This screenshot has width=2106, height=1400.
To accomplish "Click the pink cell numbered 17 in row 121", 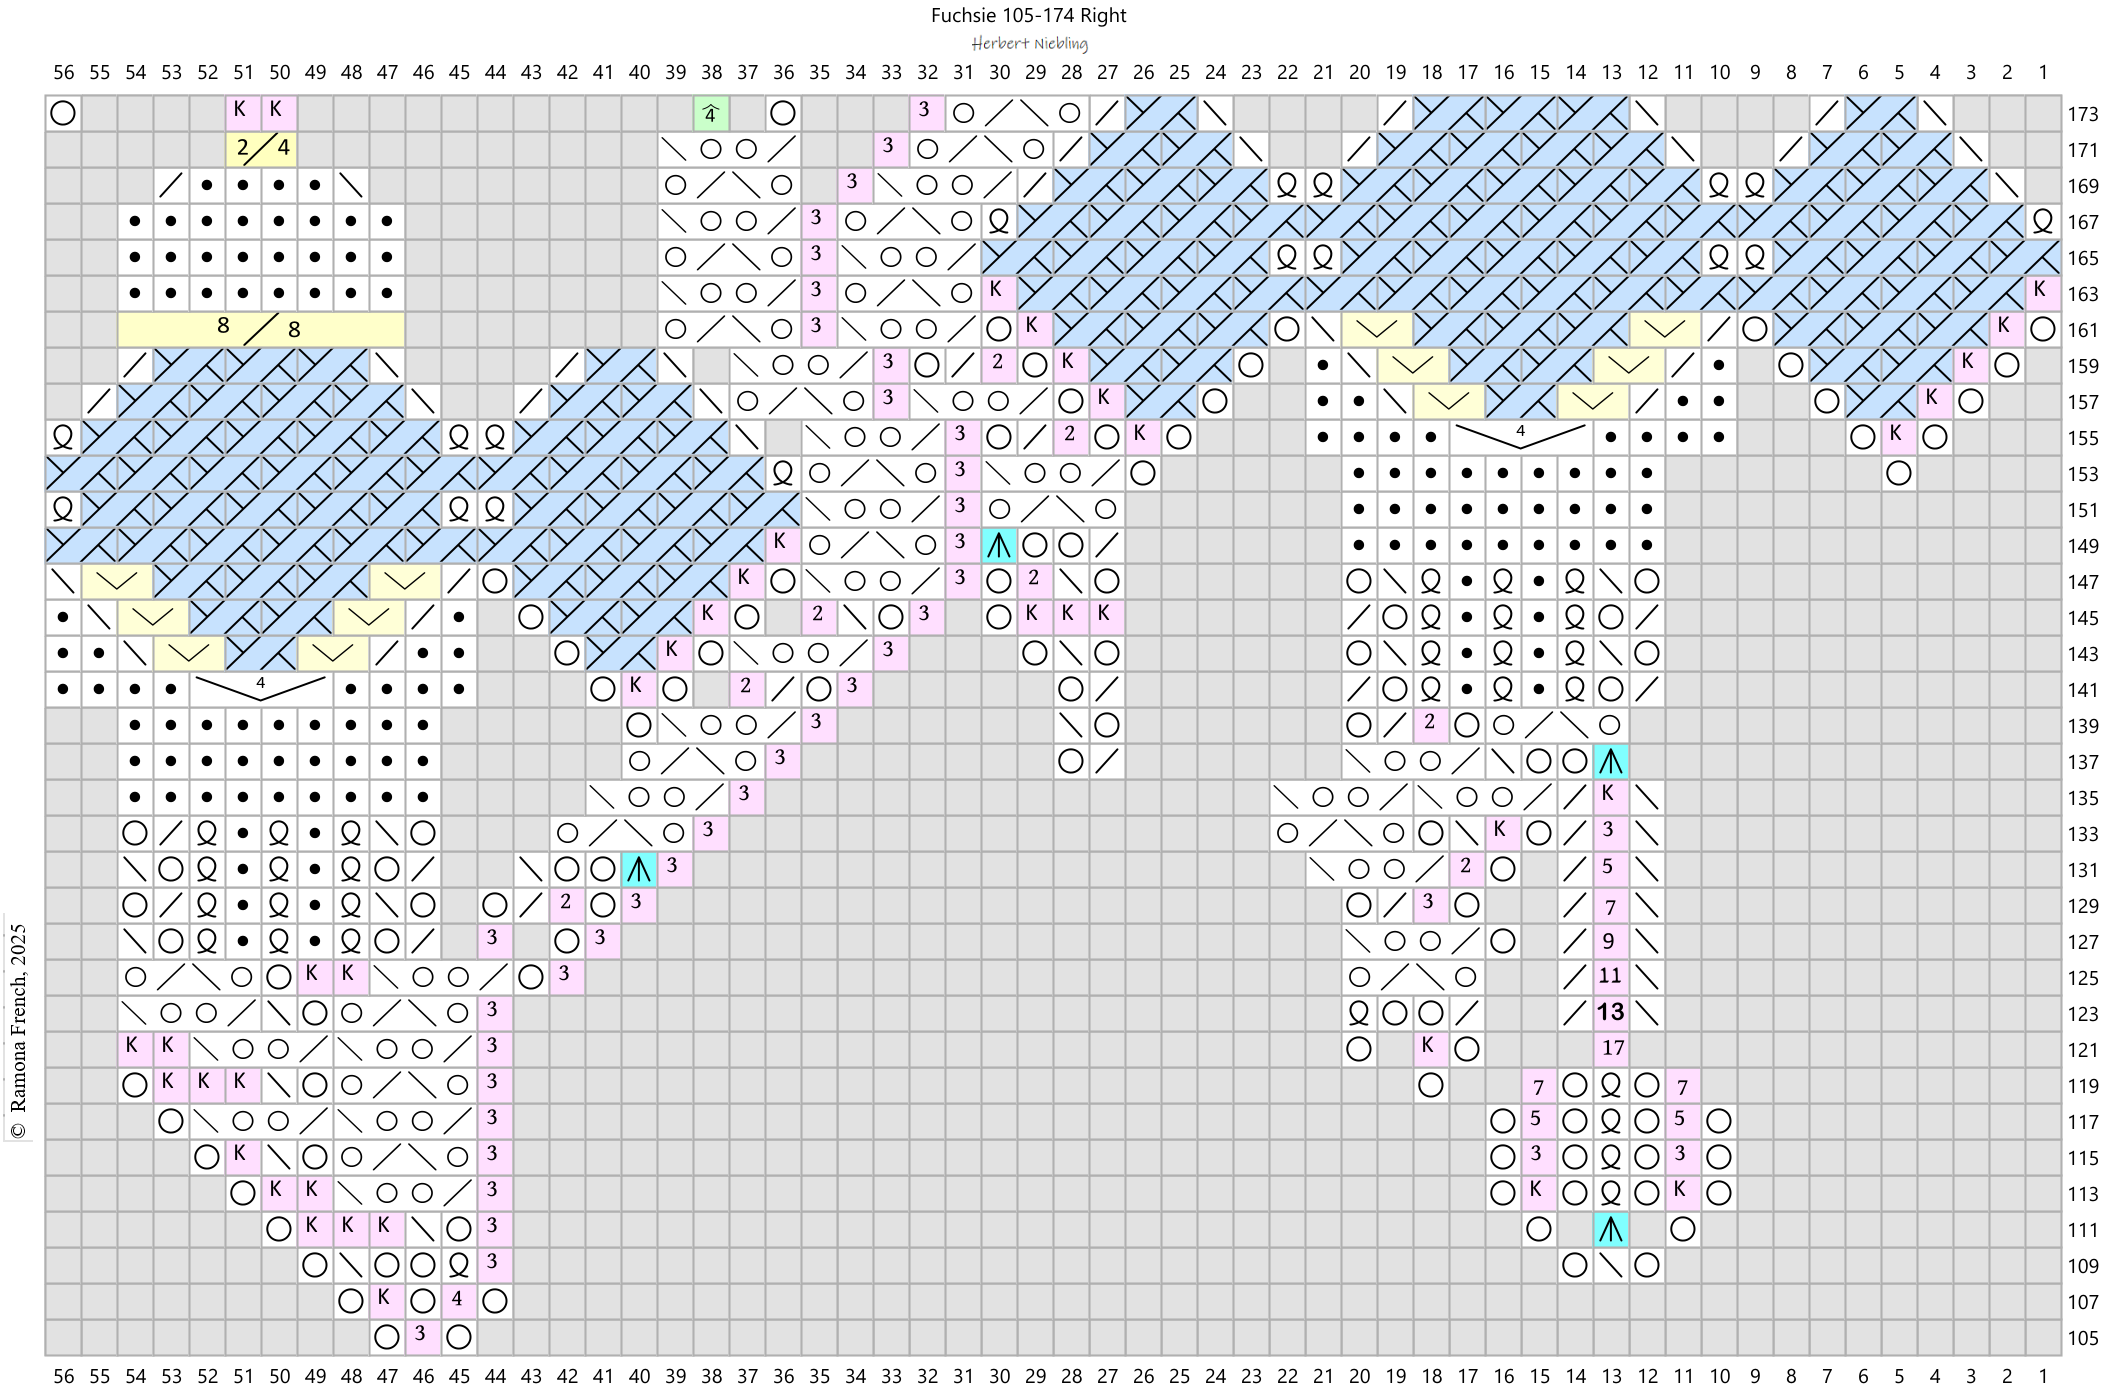I will tap(1612, 1049).
